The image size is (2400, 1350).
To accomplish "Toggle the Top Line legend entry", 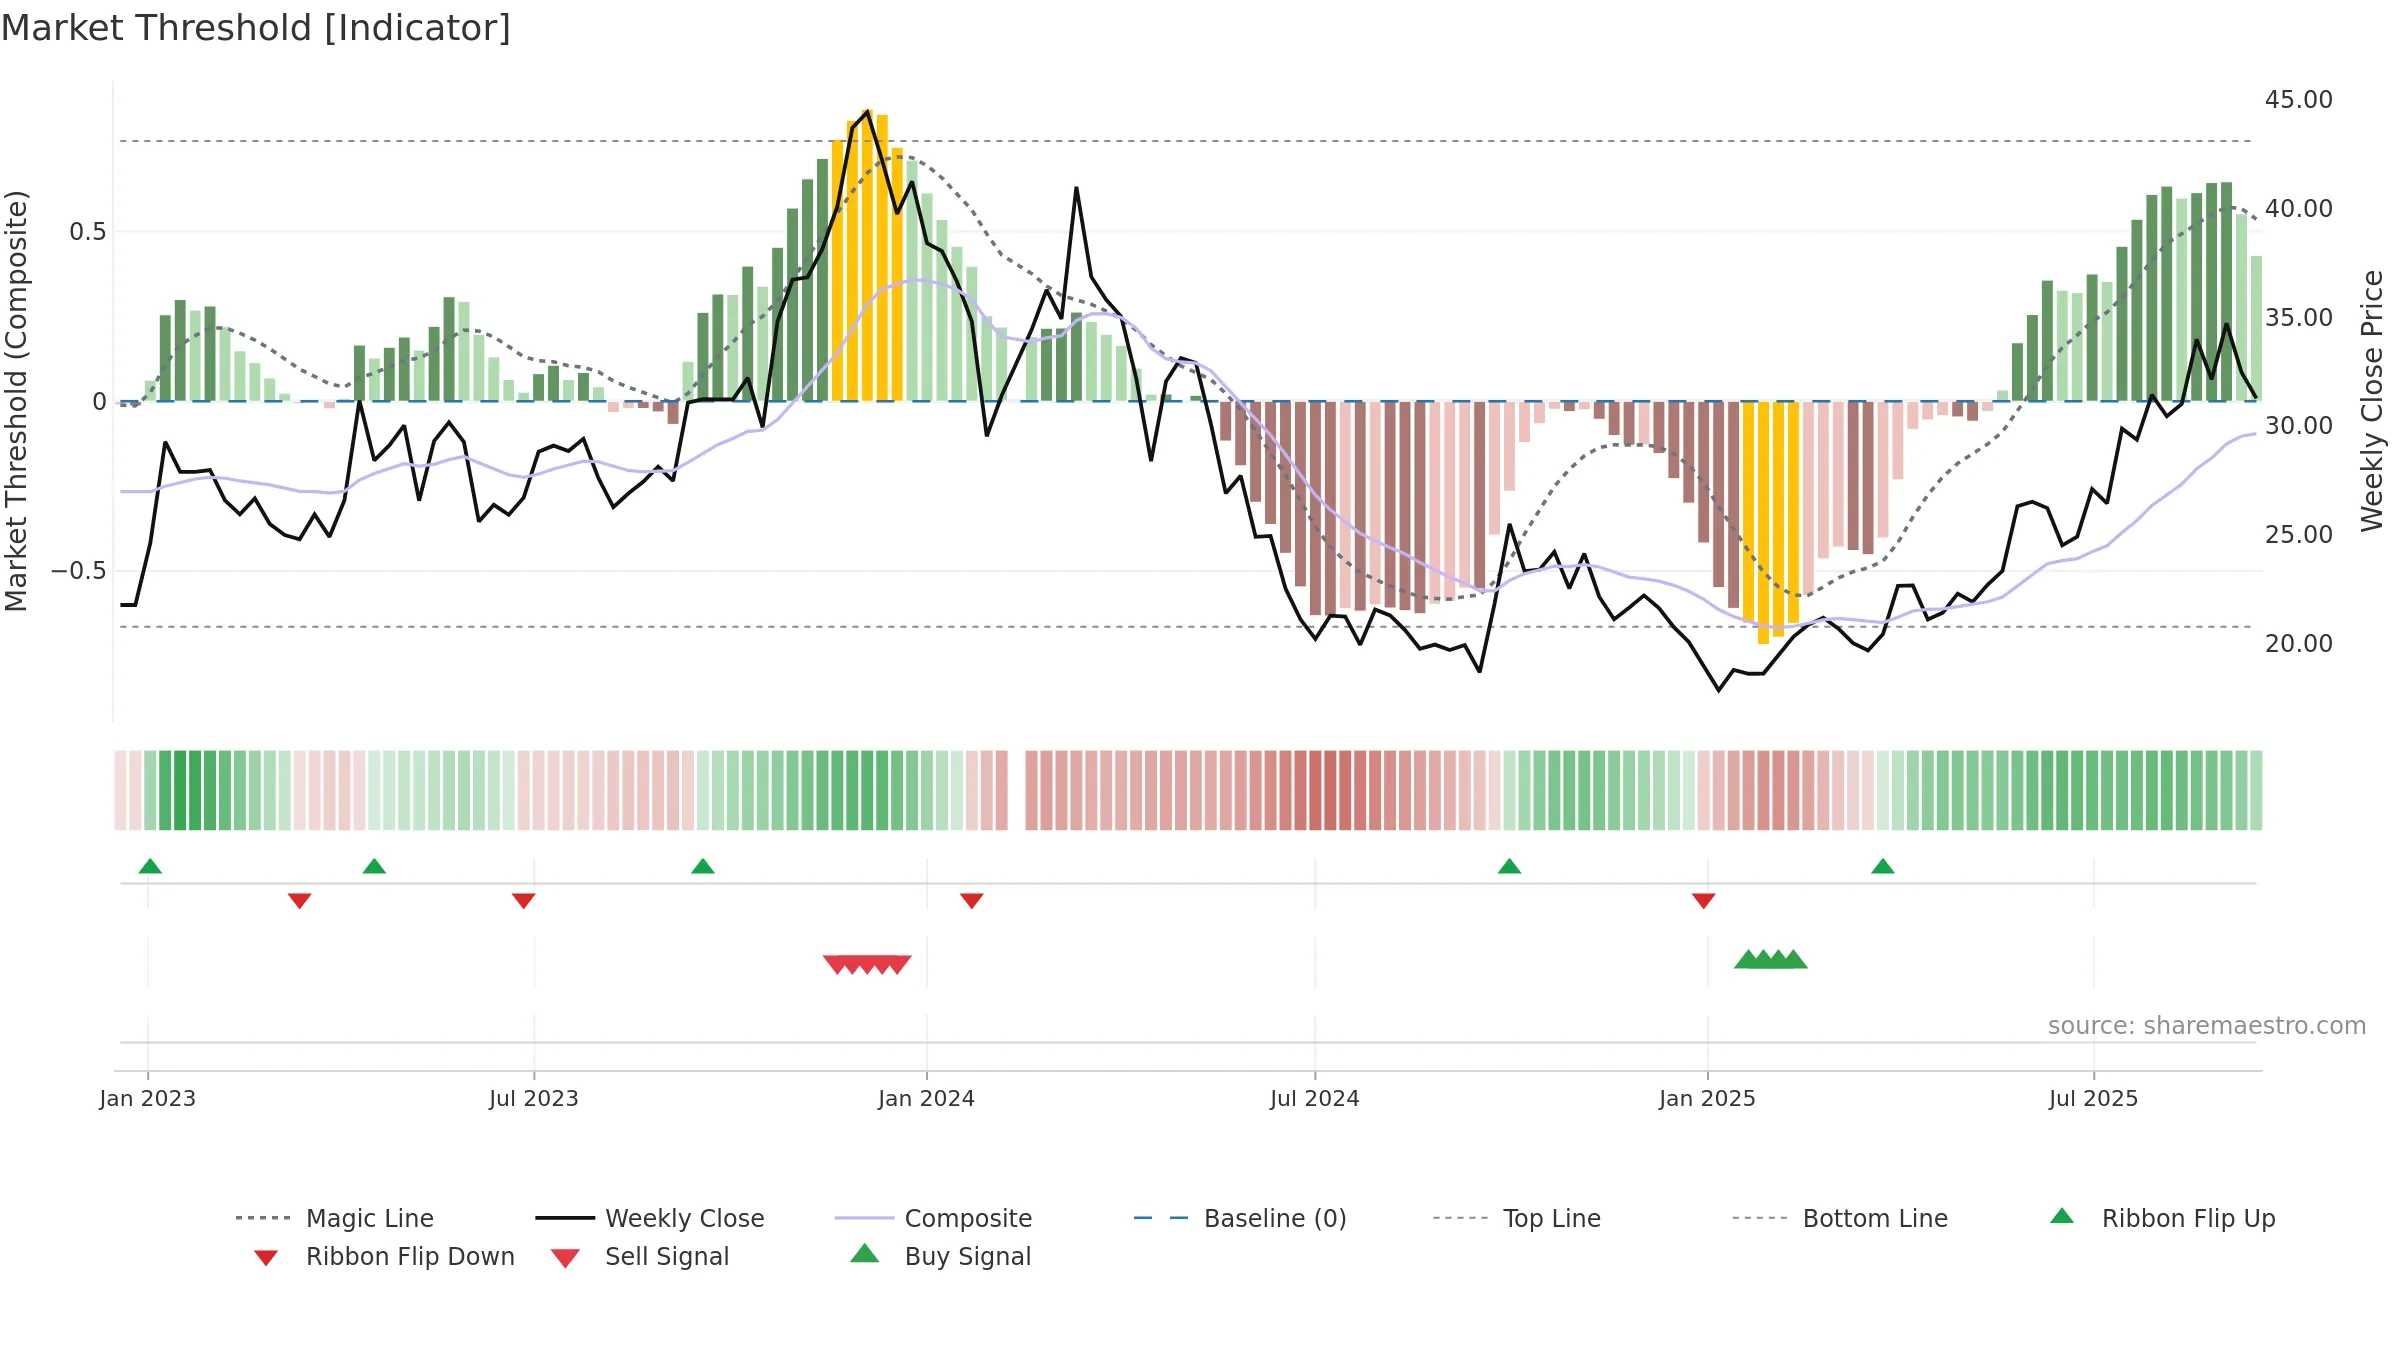I will 1516,1218.
